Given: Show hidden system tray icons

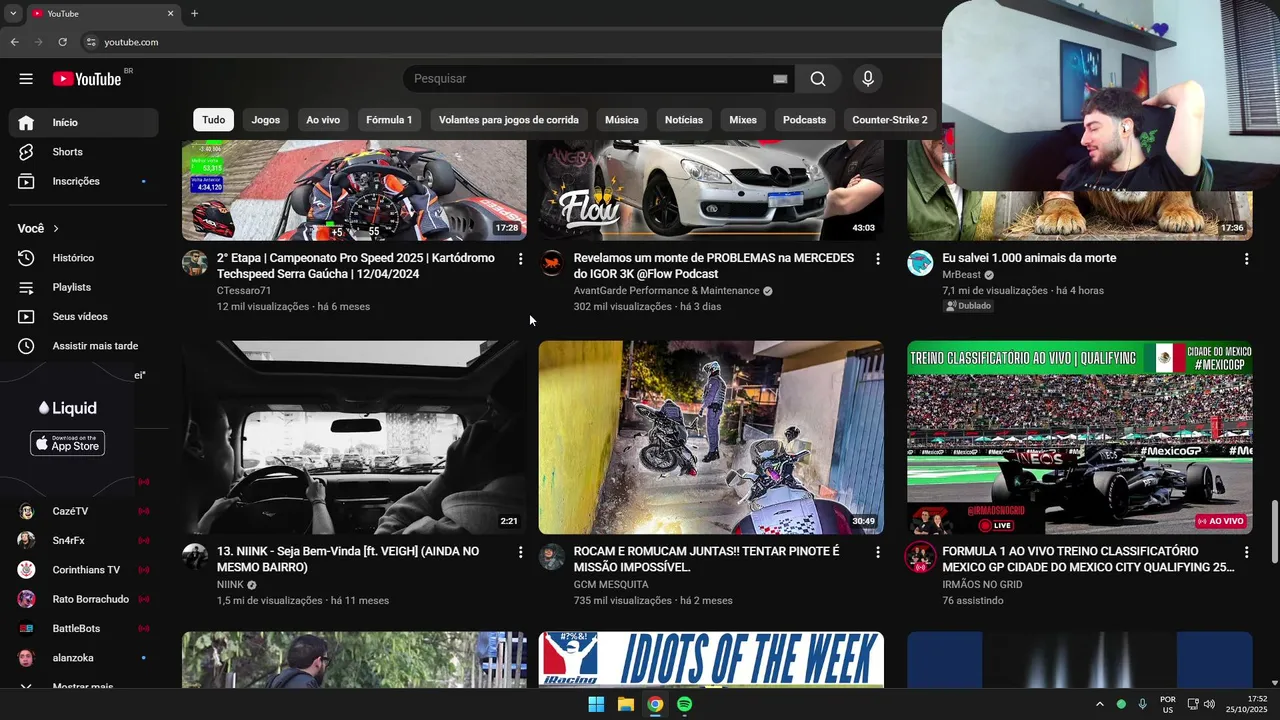Looking at the screenshot, I should coord(1099,704).
